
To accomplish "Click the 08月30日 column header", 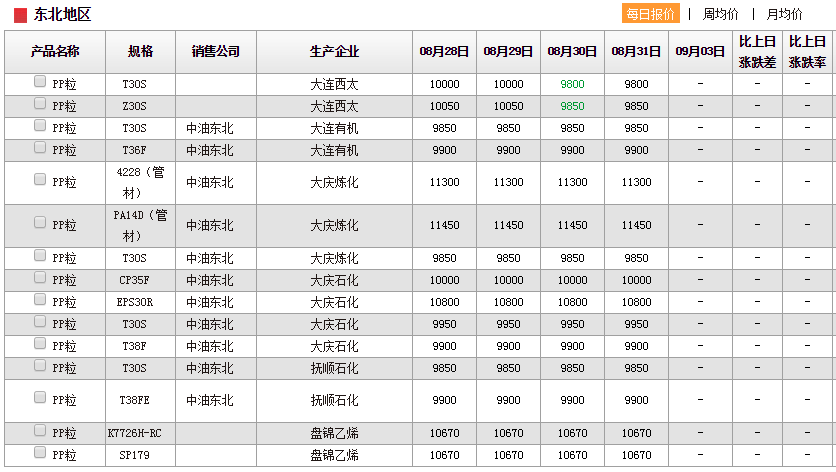I will pos(572,52).
